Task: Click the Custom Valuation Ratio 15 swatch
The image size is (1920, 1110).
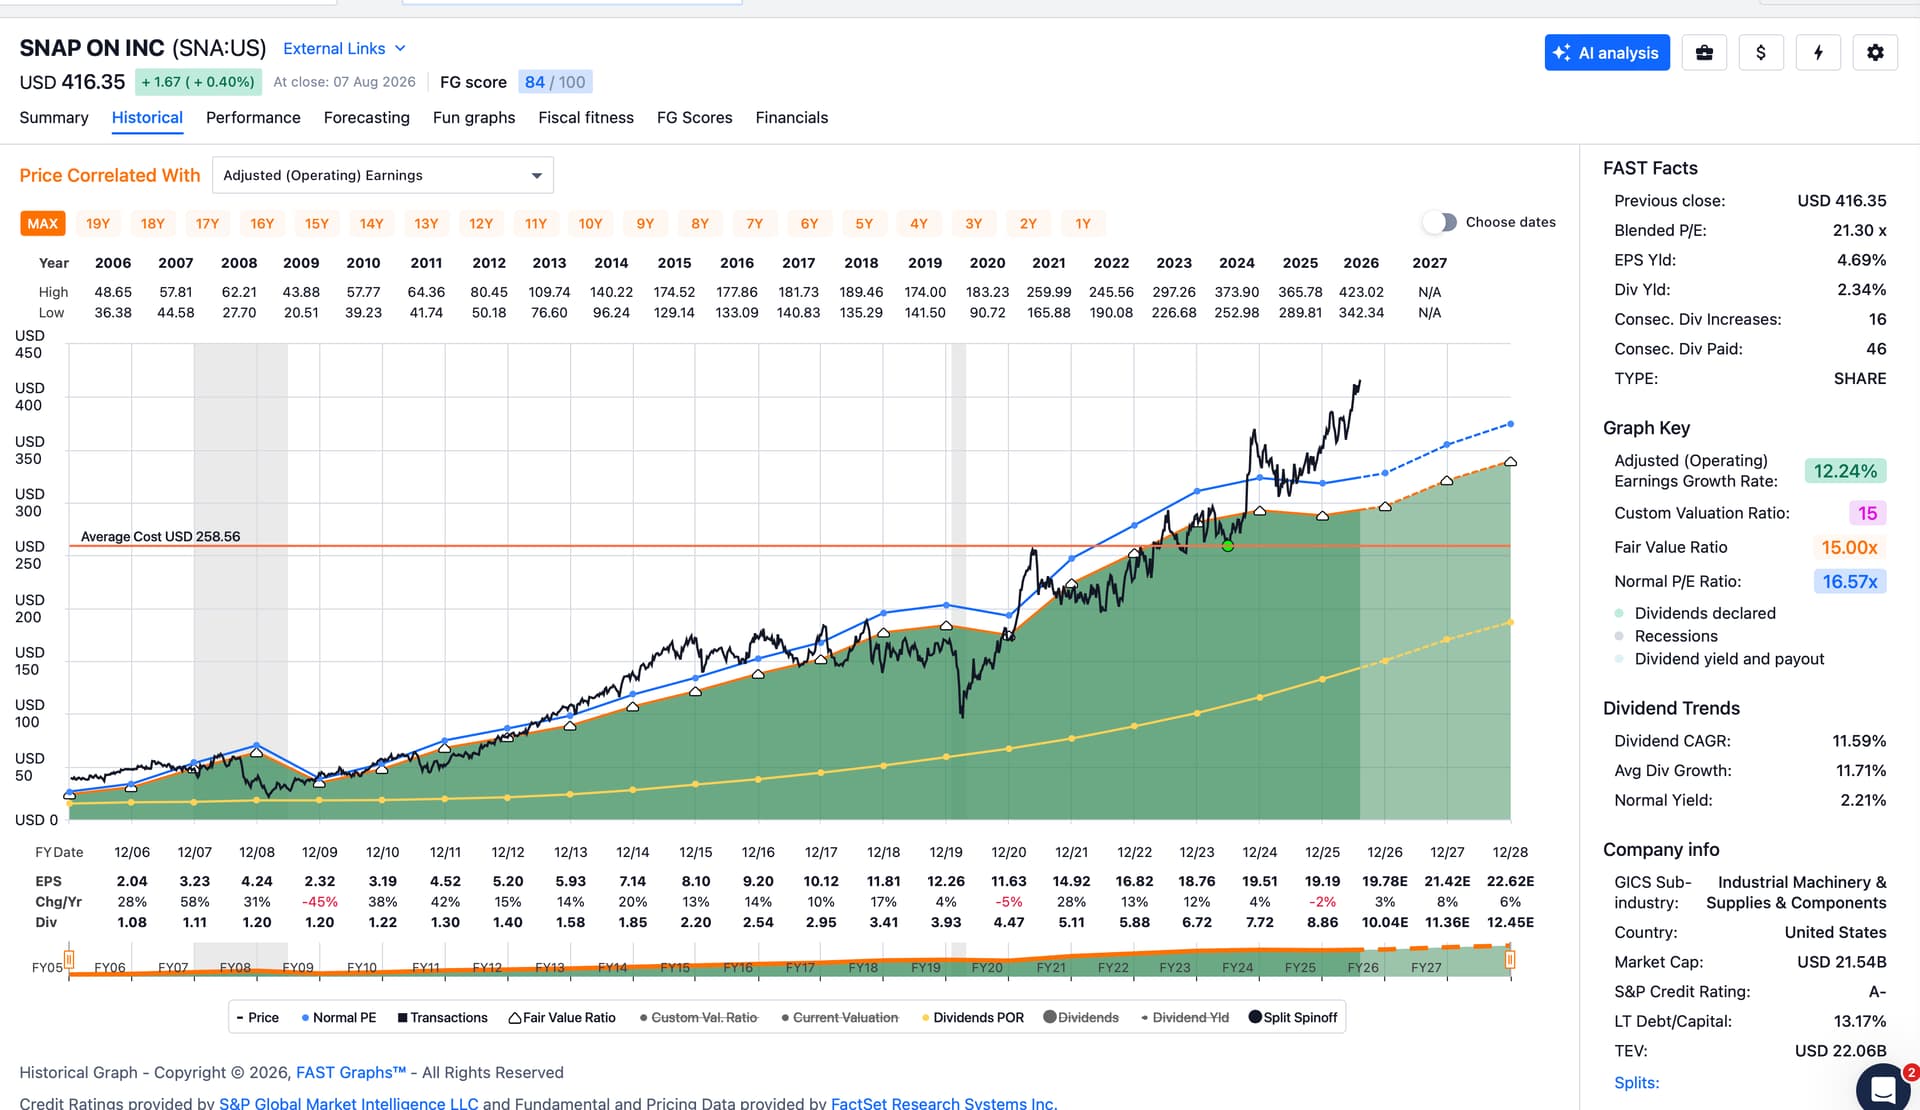Action: (x=1867, y=513)
